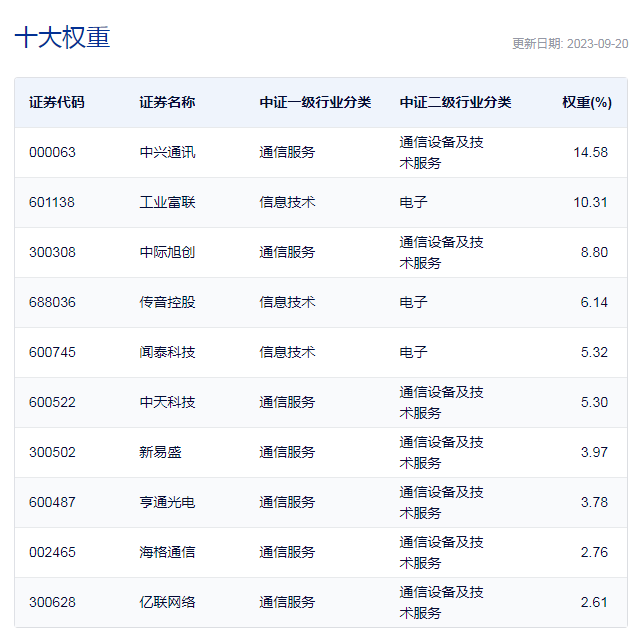Select security name 中际旭创
The image size is (638, 638).
167,252
